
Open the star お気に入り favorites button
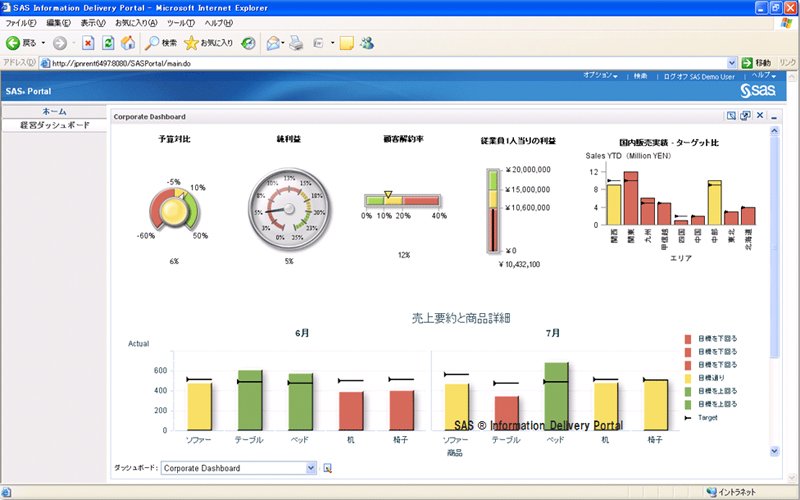click(208, 43)
